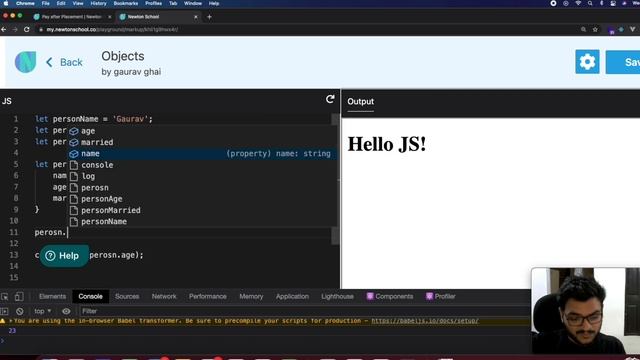Go Back using the chevron link
640x360 pixels.
point(64,62)
